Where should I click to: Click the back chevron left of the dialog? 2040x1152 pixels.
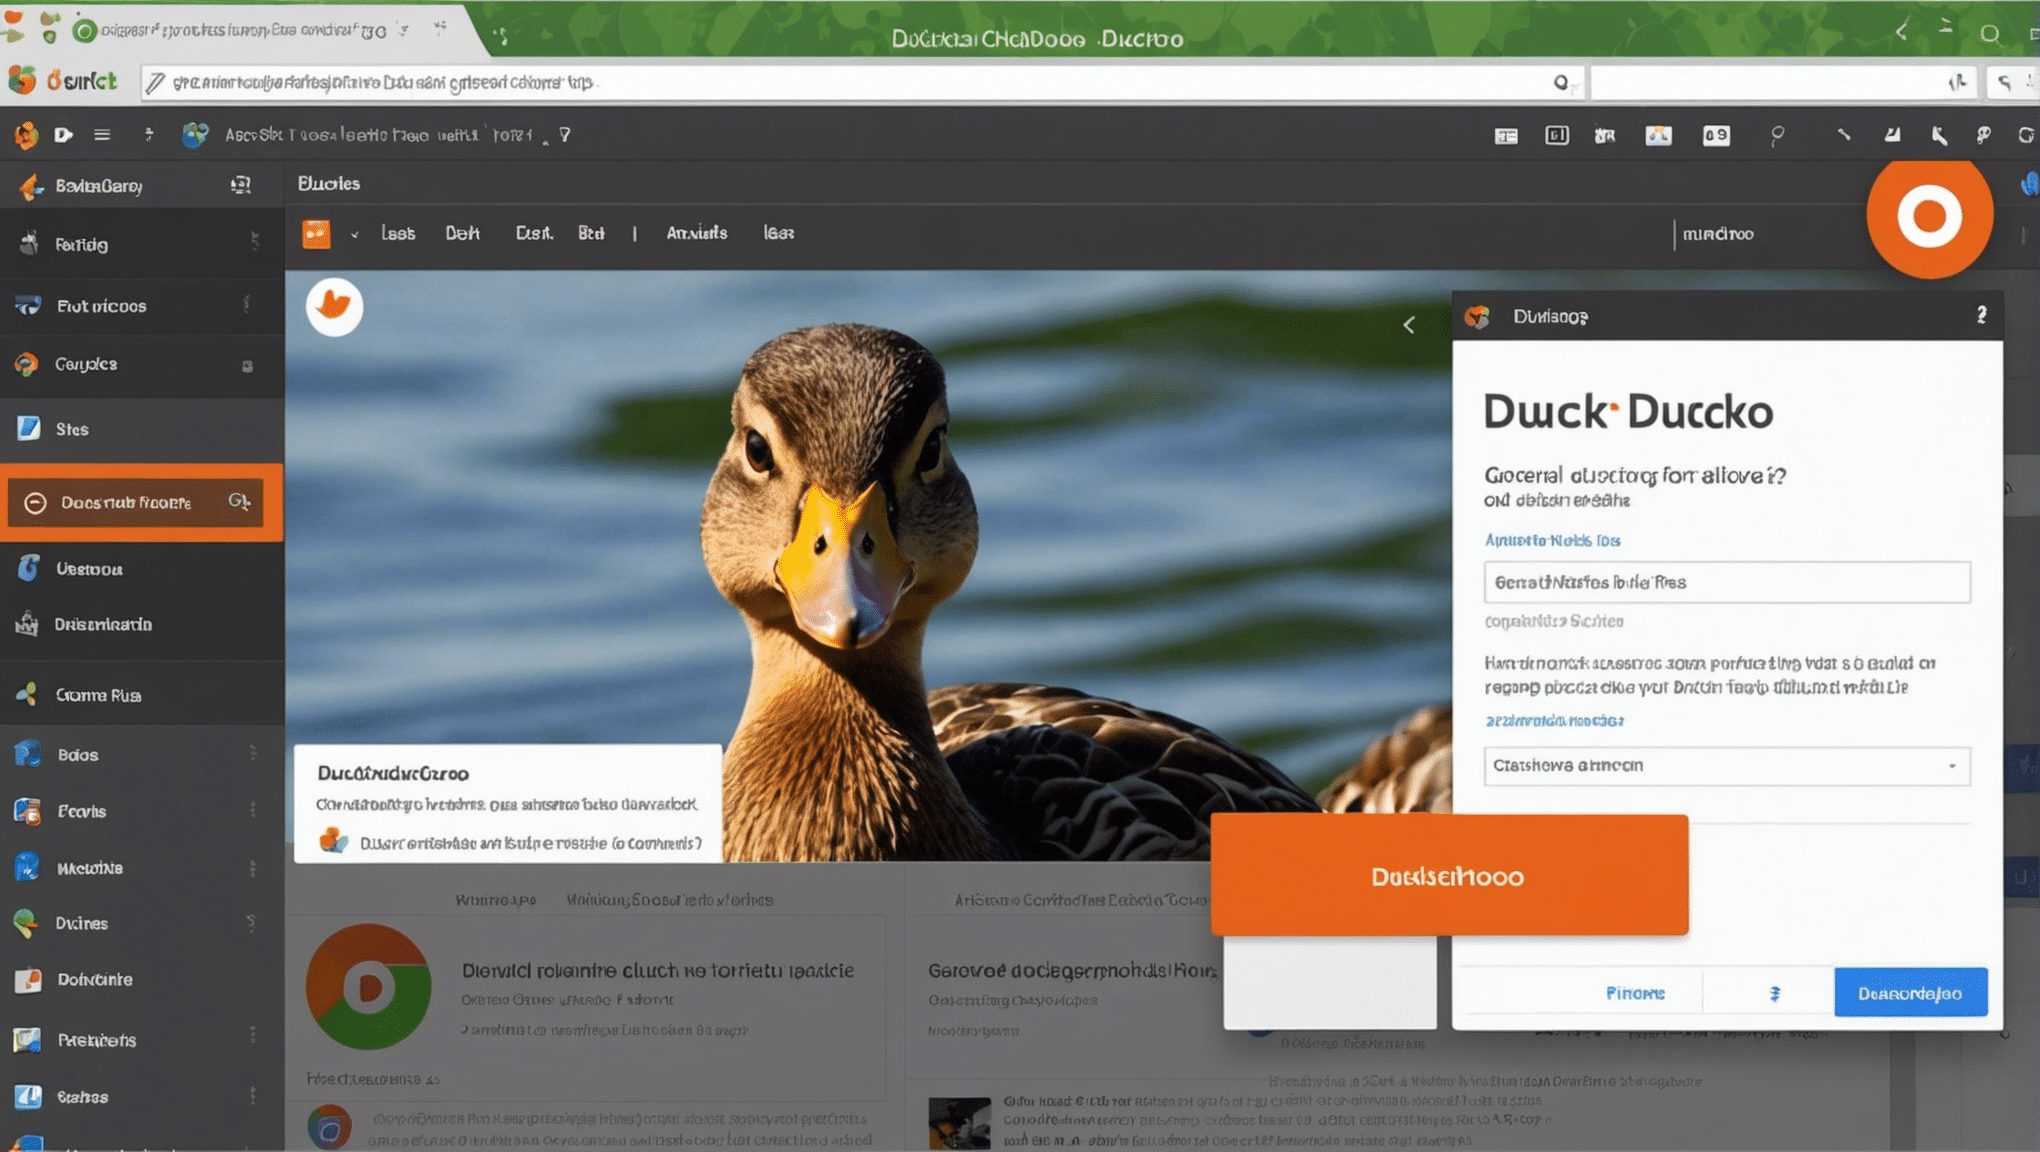coord(1409,325)
